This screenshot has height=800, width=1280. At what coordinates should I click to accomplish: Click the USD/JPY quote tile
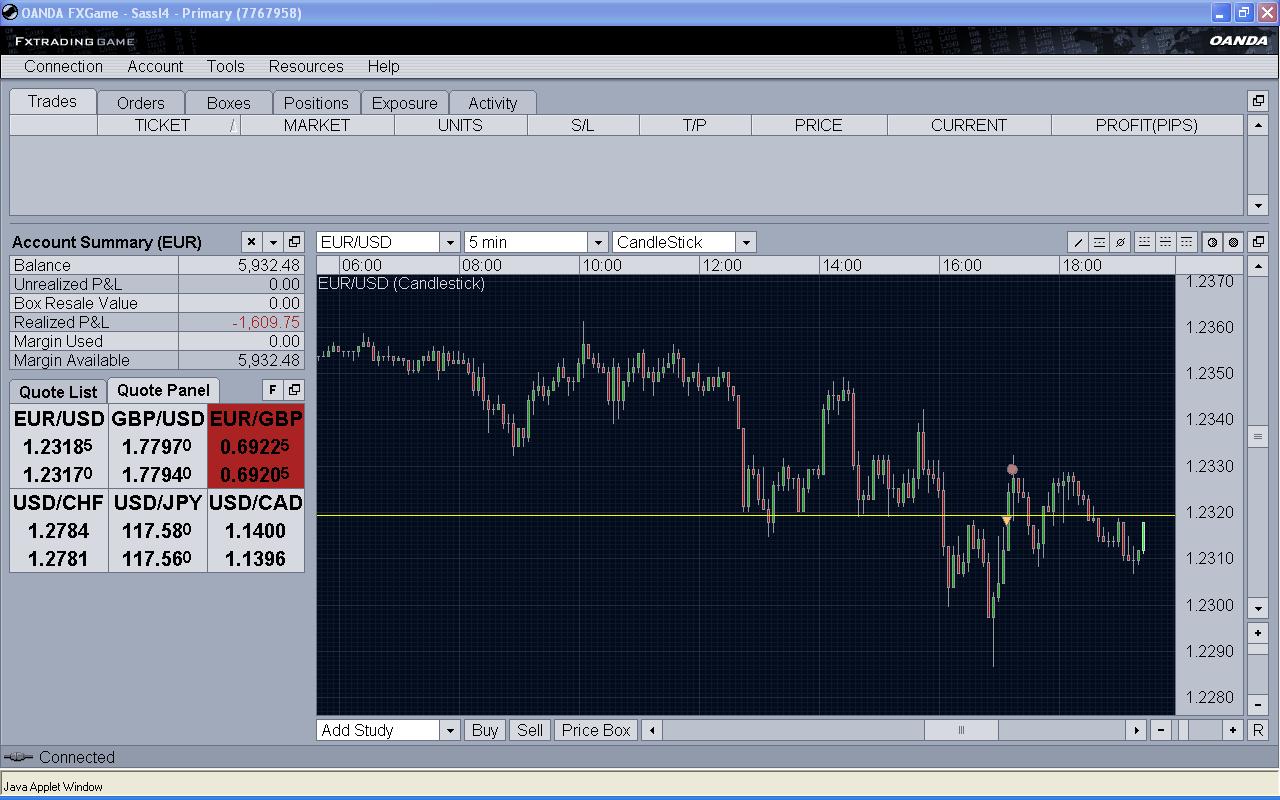[x=158, y=530]
